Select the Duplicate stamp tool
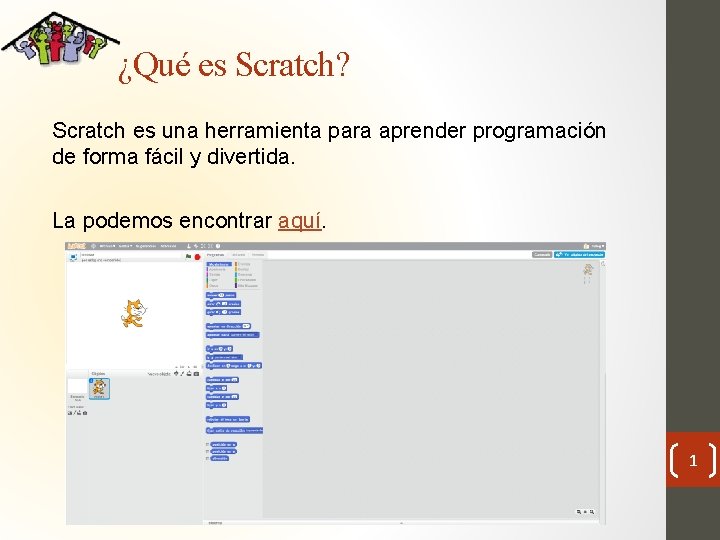The height and width of the screenshot is (540, 720). [x=189, y=246]
